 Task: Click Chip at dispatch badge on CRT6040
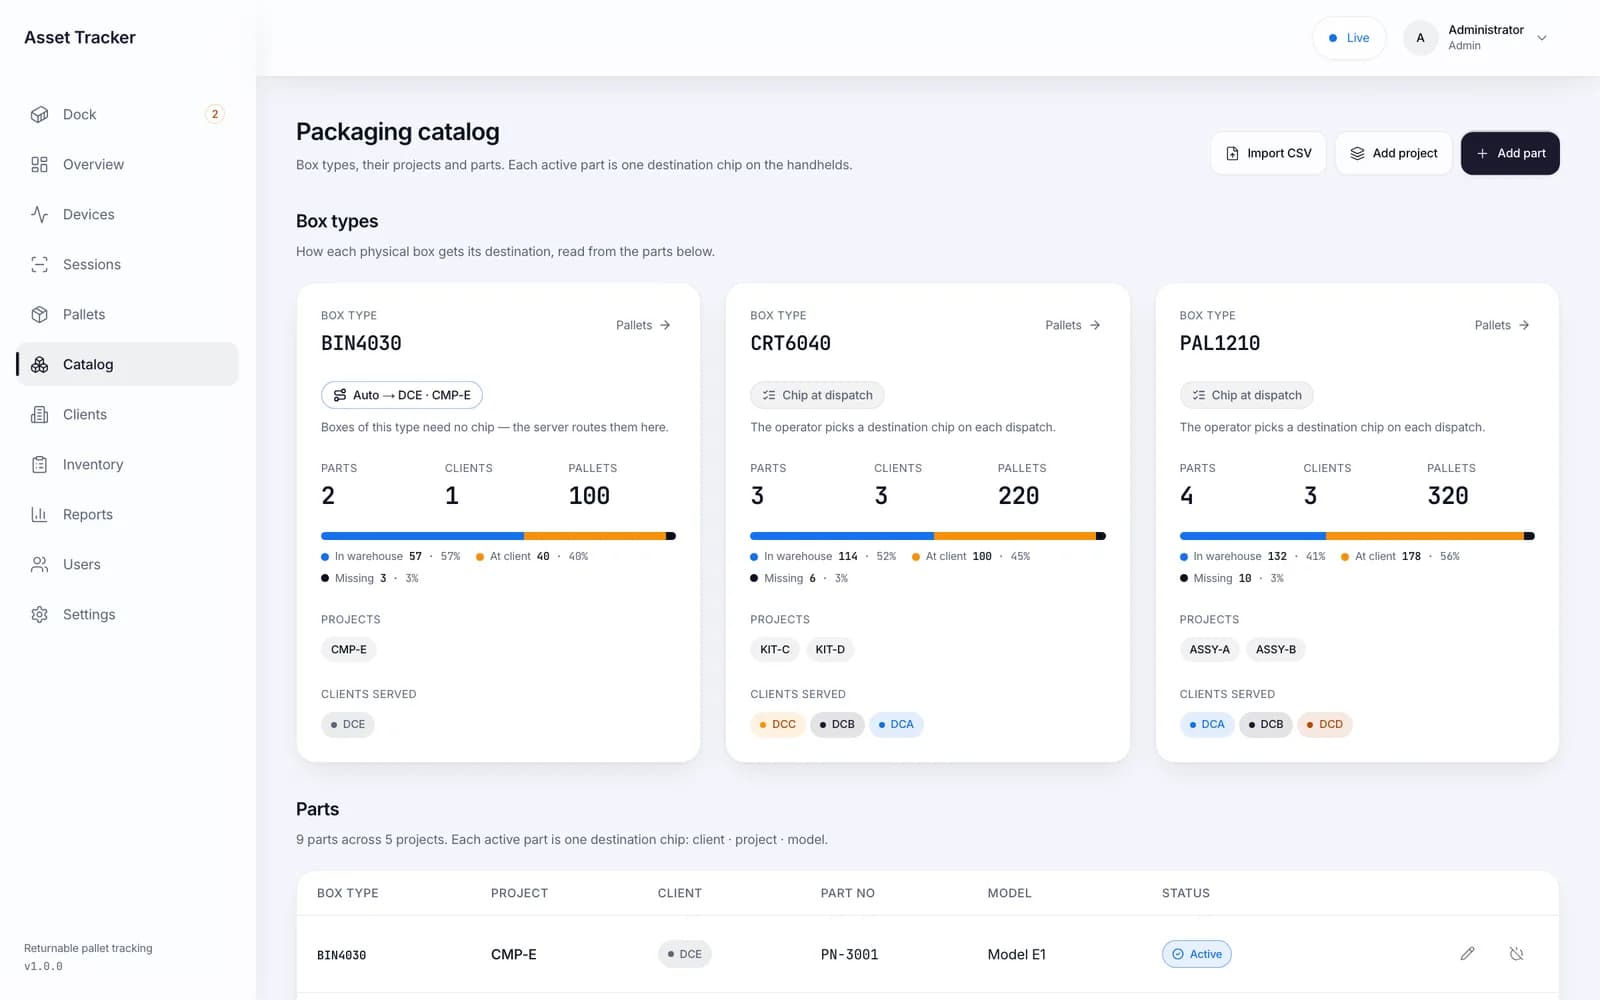click(817, 395)
